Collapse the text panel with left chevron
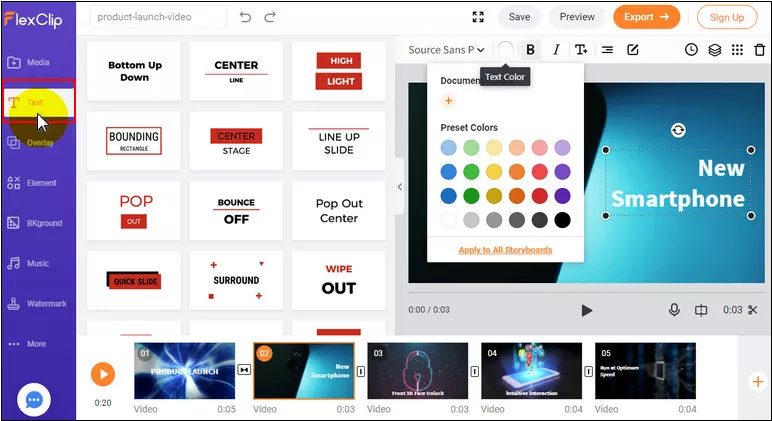 point(400,187)
